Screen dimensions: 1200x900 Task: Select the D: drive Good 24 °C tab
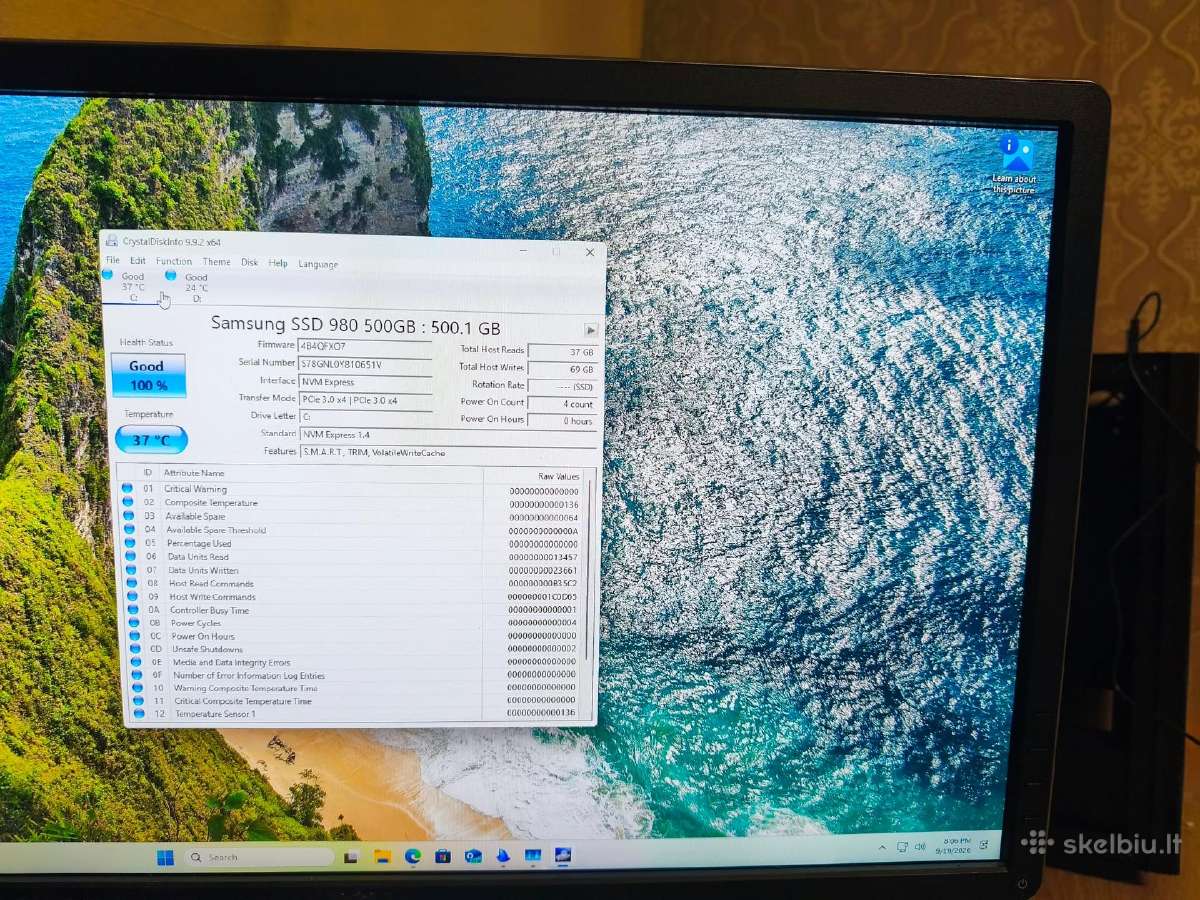coord(196,287)
